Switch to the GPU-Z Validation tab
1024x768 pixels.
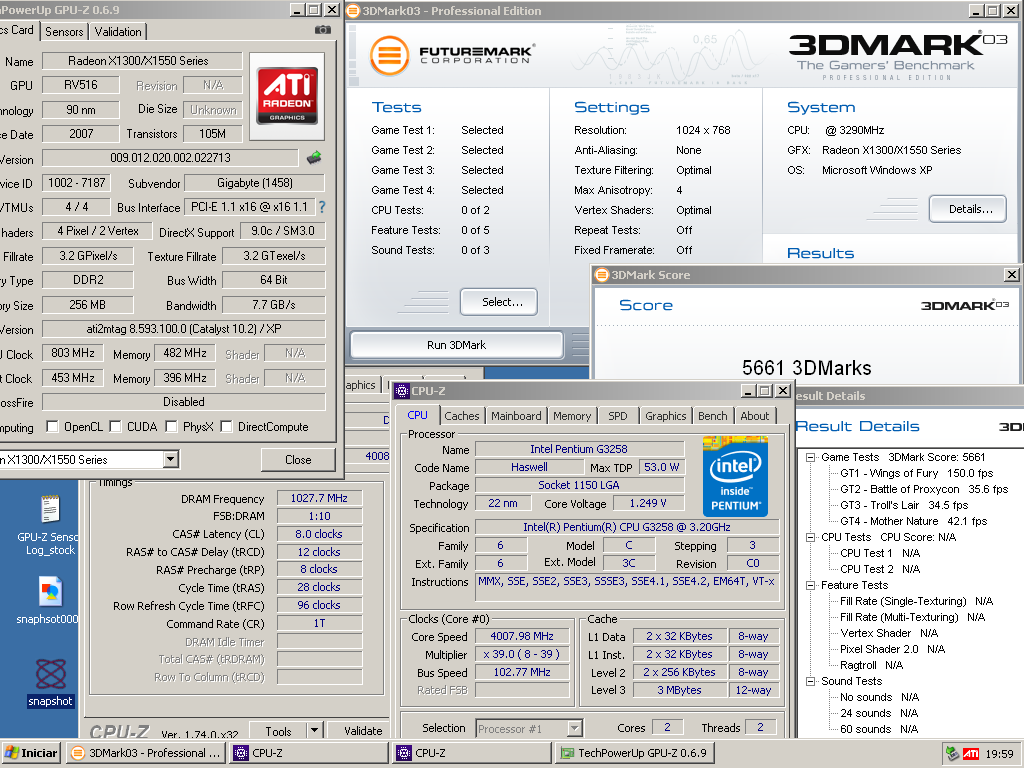[118, 31]
